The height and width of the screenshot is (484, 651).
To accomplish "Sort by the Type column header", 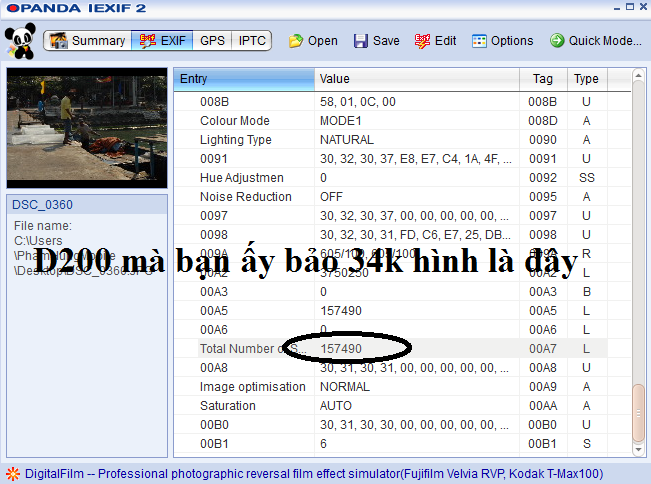I will click(x=587, y=79).
